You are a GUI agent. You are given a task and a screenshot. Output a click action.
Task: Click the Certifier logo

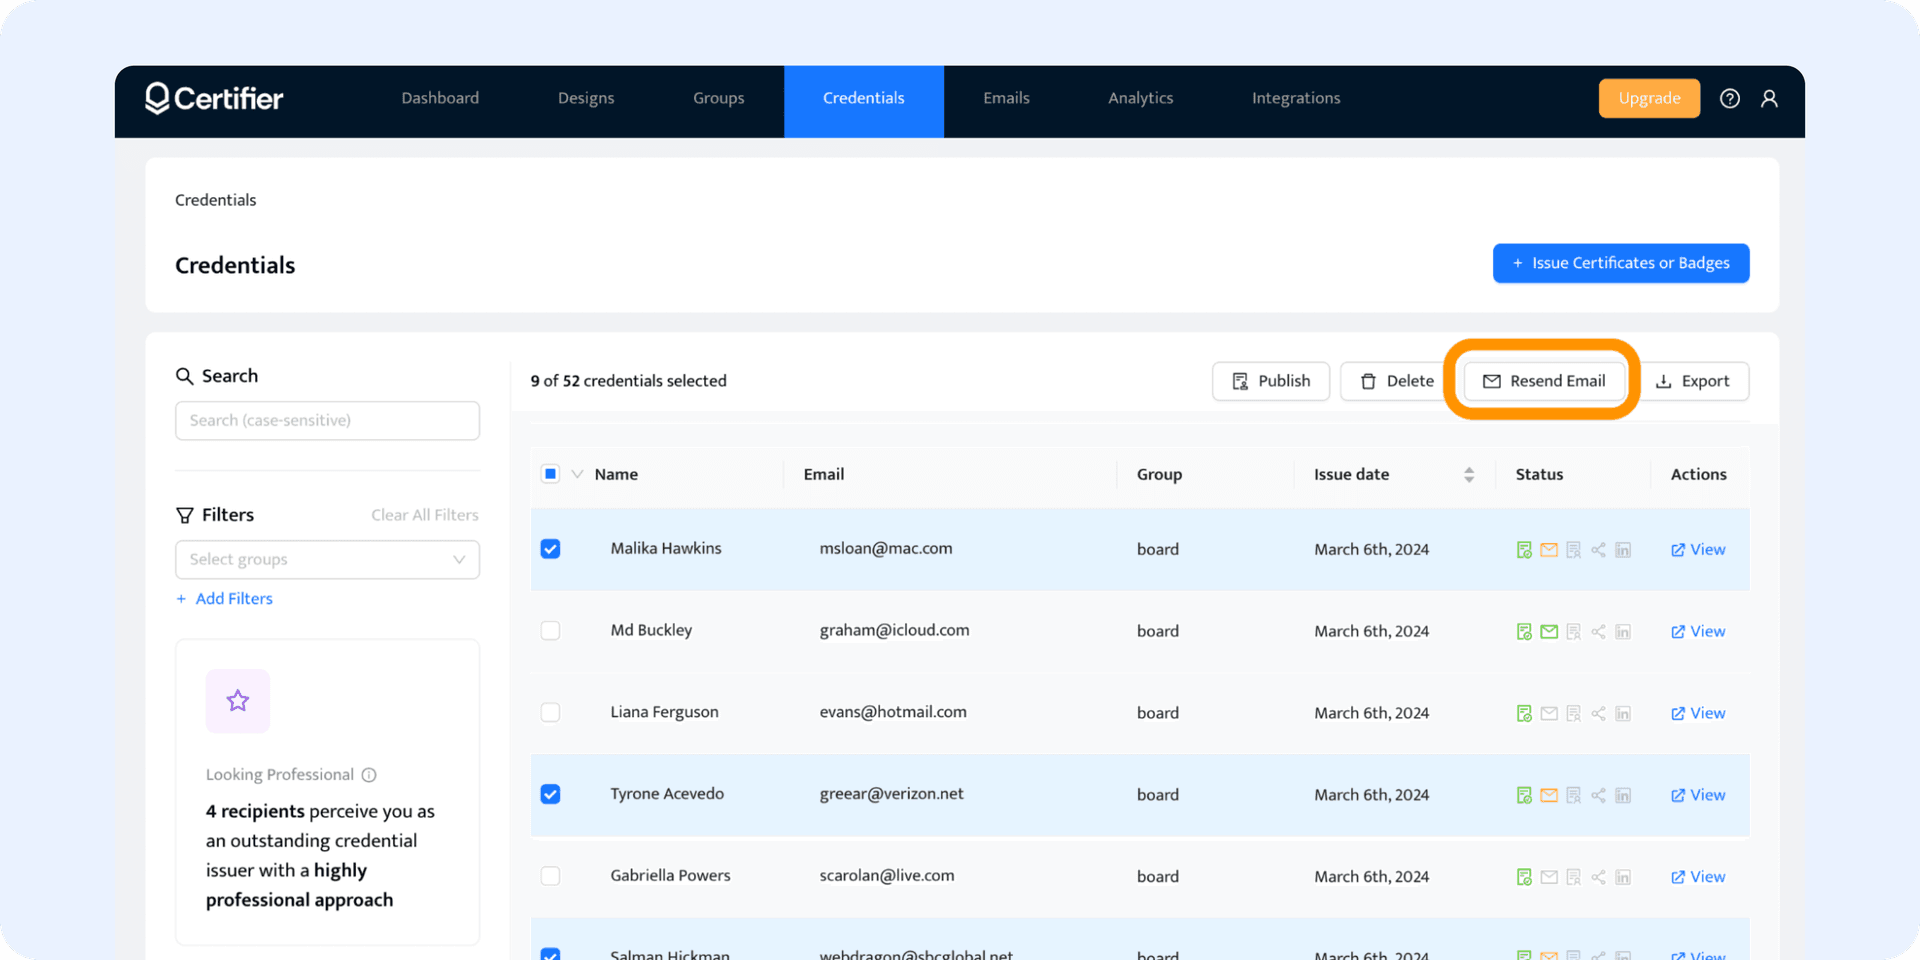(214, 98)
